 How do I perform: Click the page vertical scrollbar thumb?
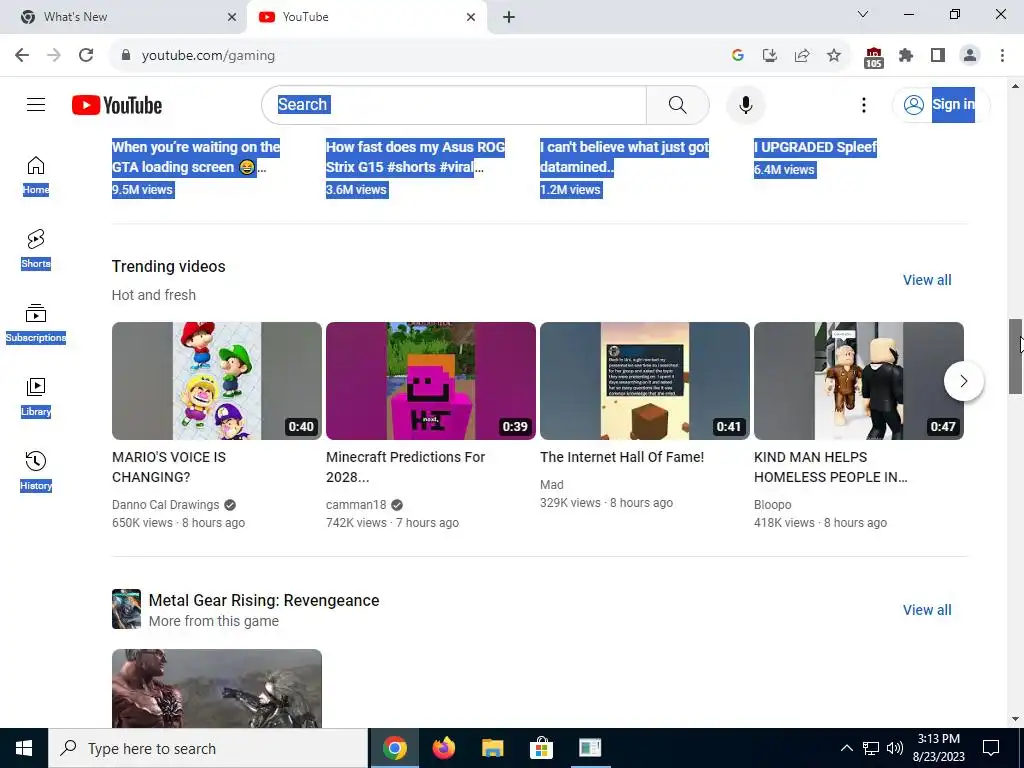(x=1015, y=356)
